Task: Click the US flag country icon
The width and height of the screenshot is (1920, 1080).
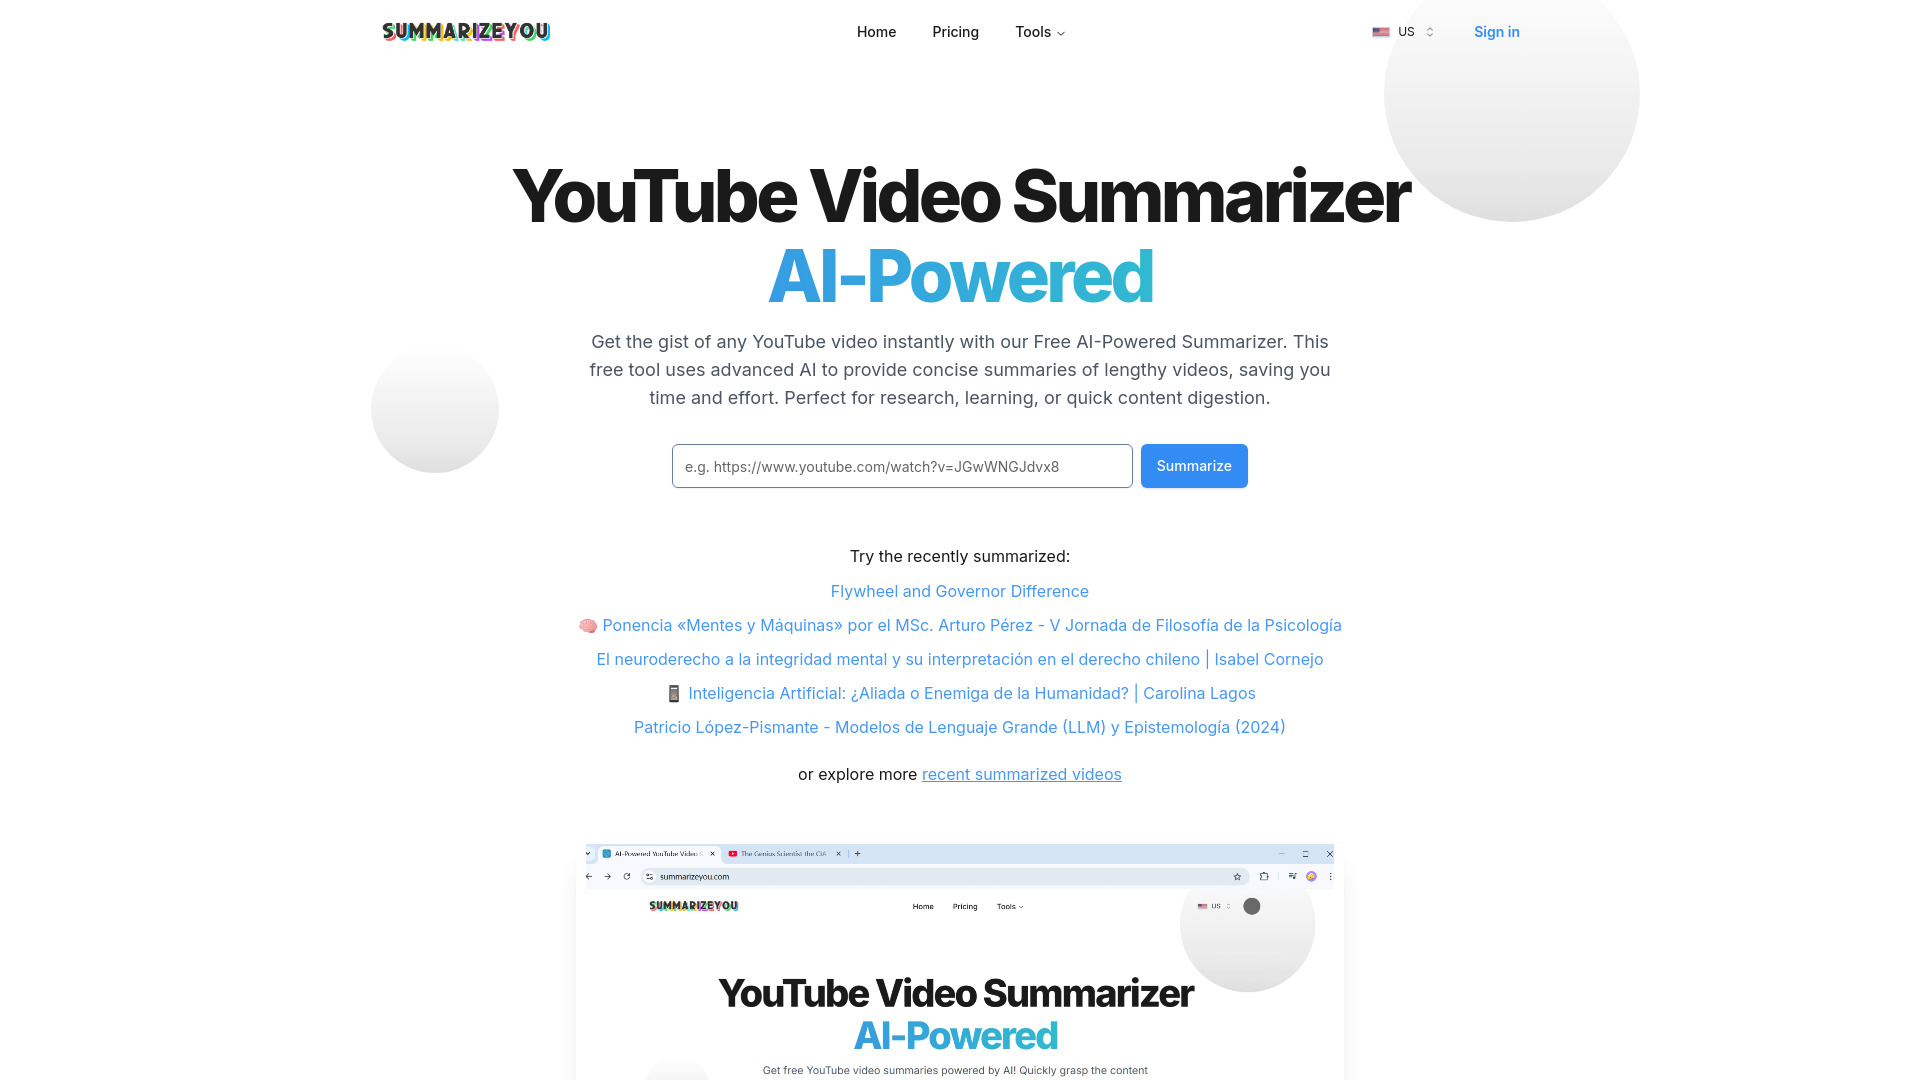Action: (1379, 32)
